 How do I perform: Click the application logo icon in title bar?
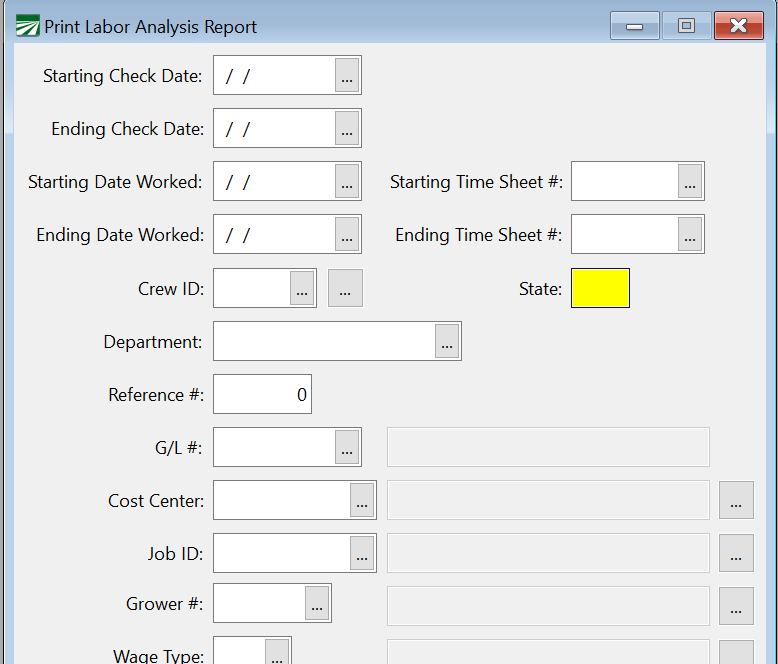(28, 26)
